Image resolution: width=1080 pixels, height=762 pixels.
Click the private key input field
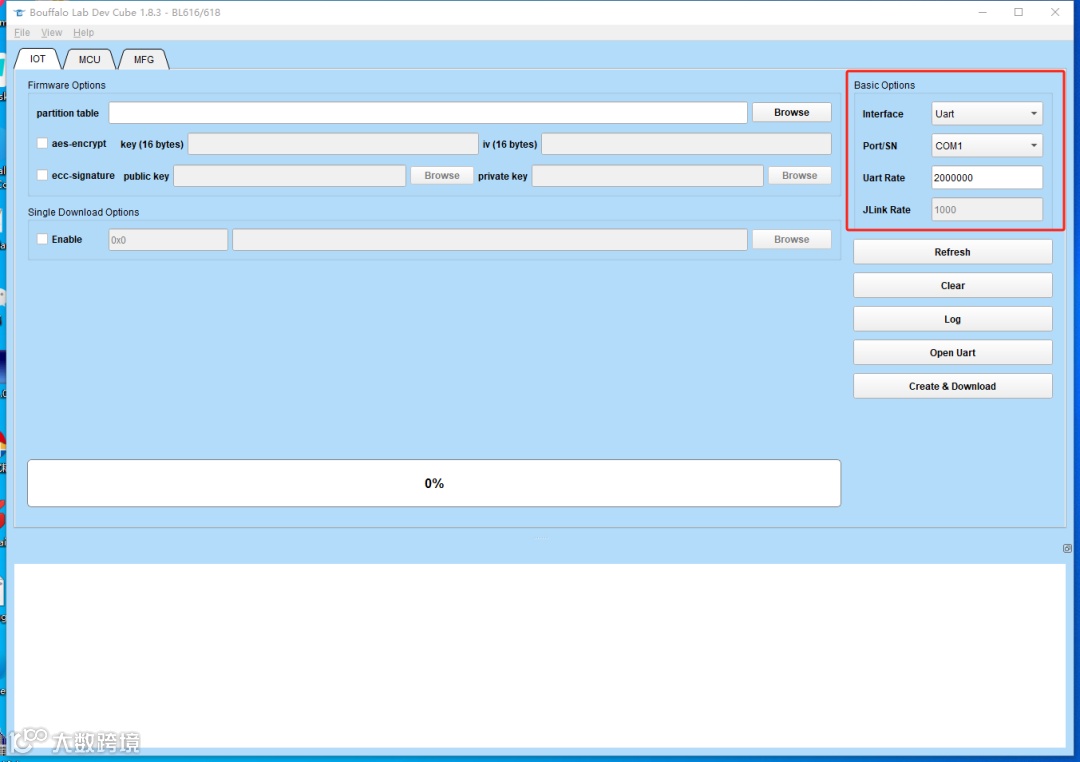tap(647, 176)
